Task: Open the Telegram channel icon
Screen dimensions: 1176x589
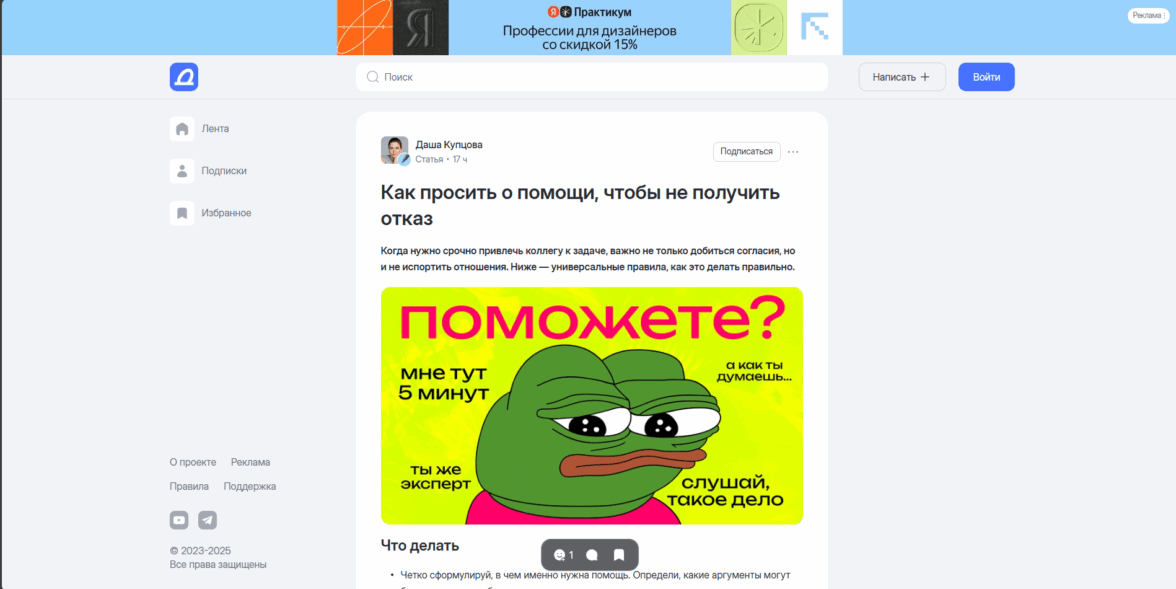Action: coord(207,520)
